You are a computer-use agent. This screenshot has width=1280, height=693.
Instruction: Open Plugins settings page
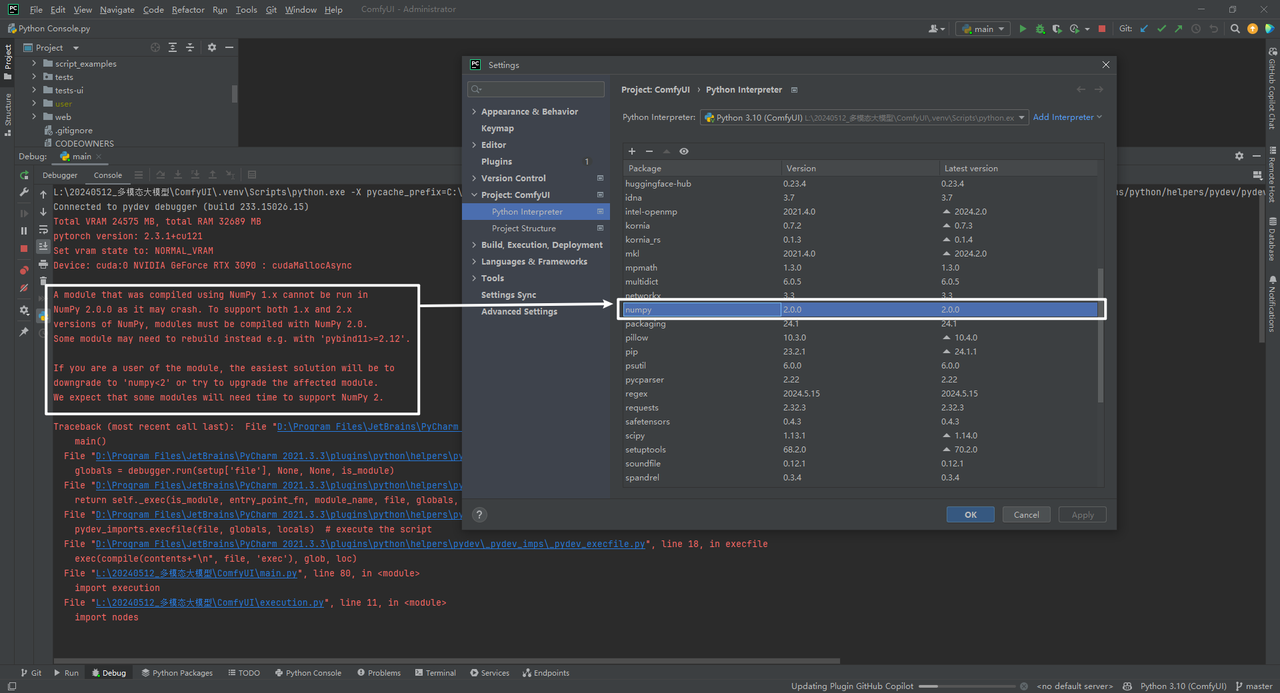click(496, 161)
